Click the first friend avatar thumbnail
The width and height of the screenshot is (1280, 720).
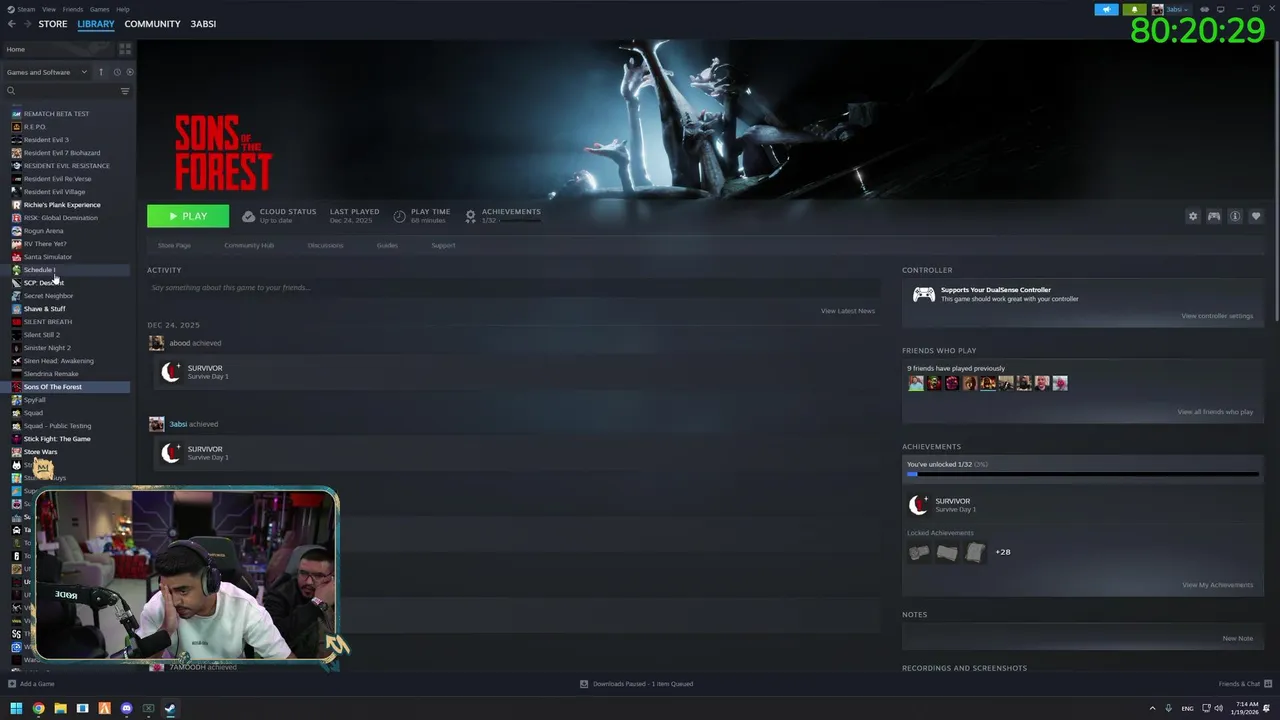915,383
